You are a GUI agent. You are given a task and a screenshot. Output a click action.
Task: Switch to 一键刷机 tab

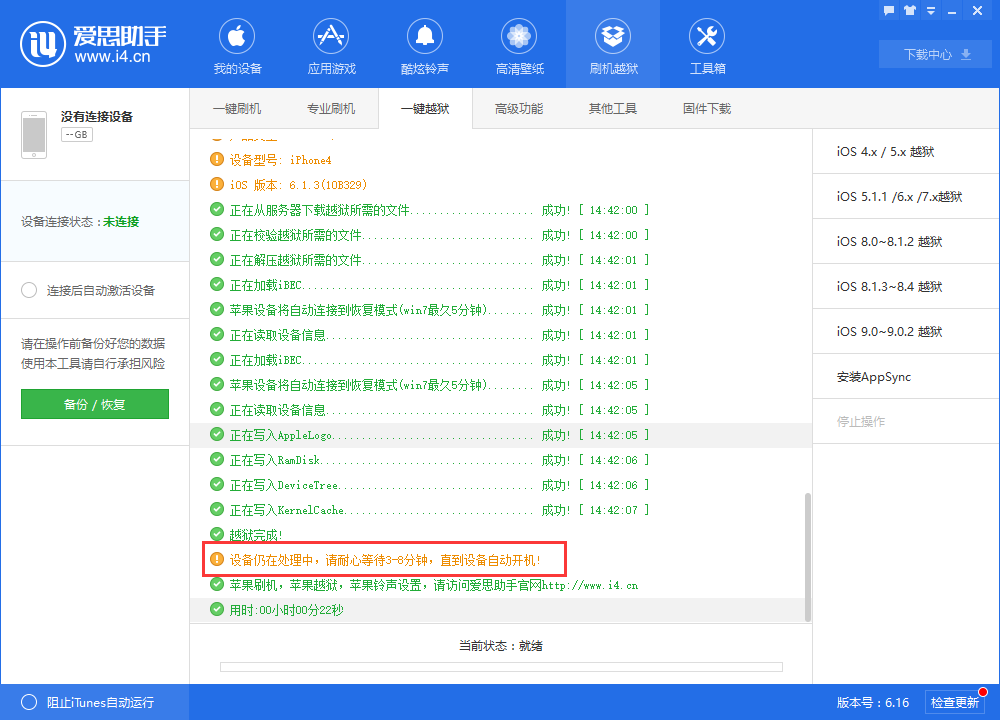tap(237, 108)
